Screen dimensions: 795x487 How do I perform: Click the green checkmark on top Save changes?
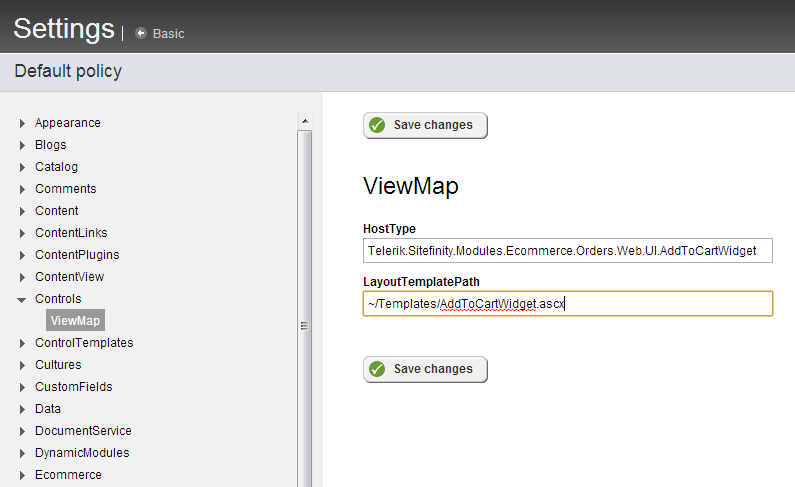point(377,125)
